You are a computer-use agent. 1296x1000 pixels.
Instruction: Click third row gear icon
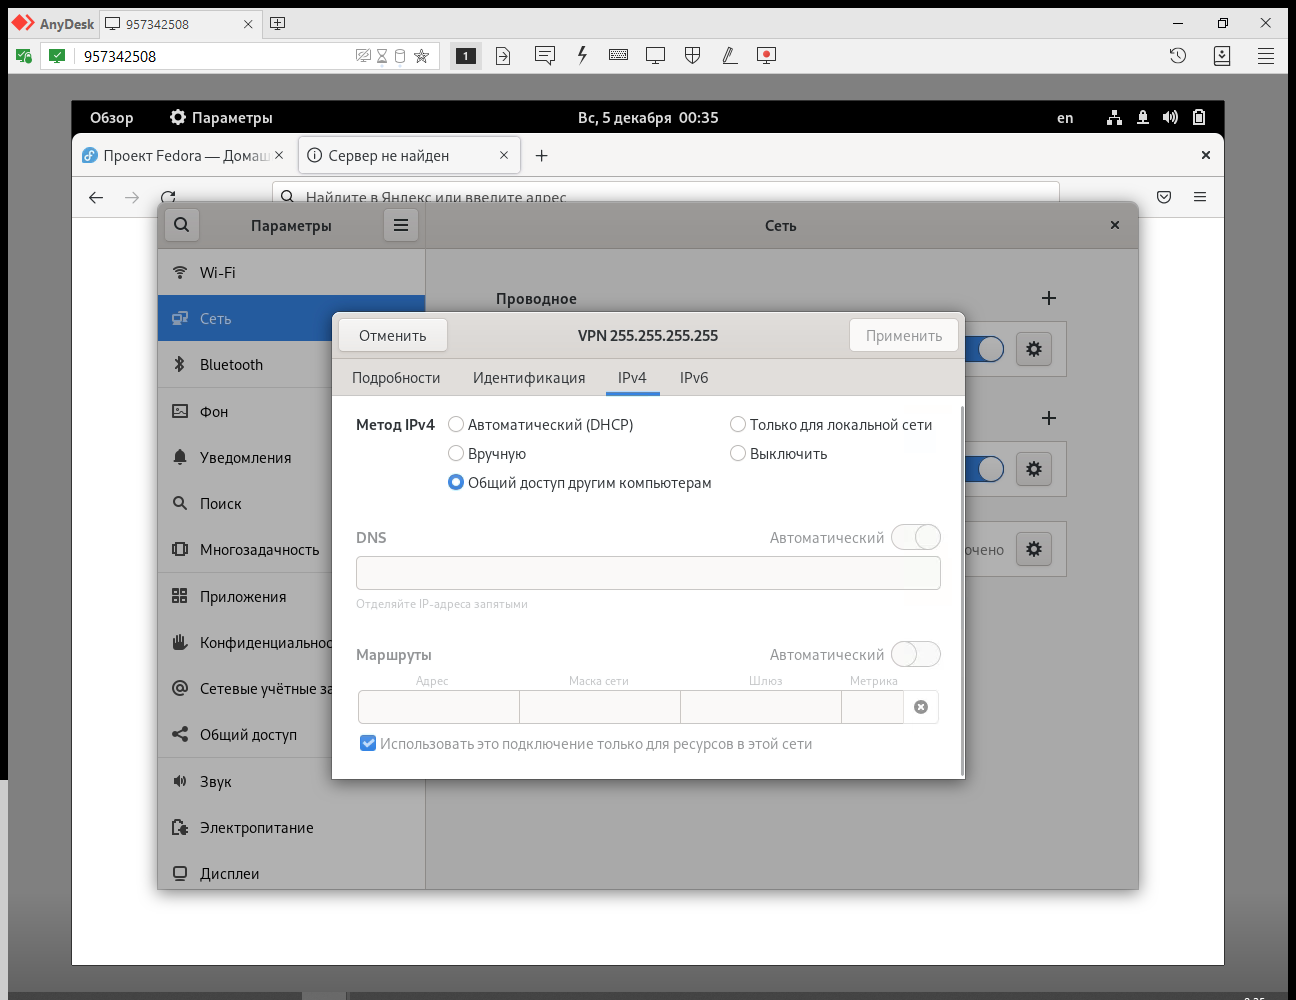1034,549
